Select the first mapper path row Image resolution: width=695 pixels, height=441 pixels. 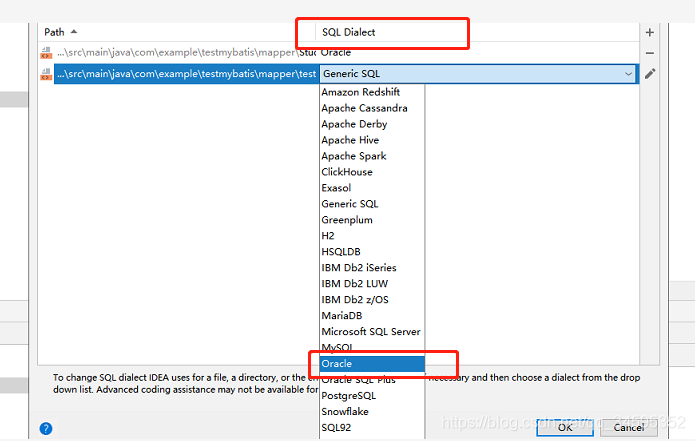point(186,53)
